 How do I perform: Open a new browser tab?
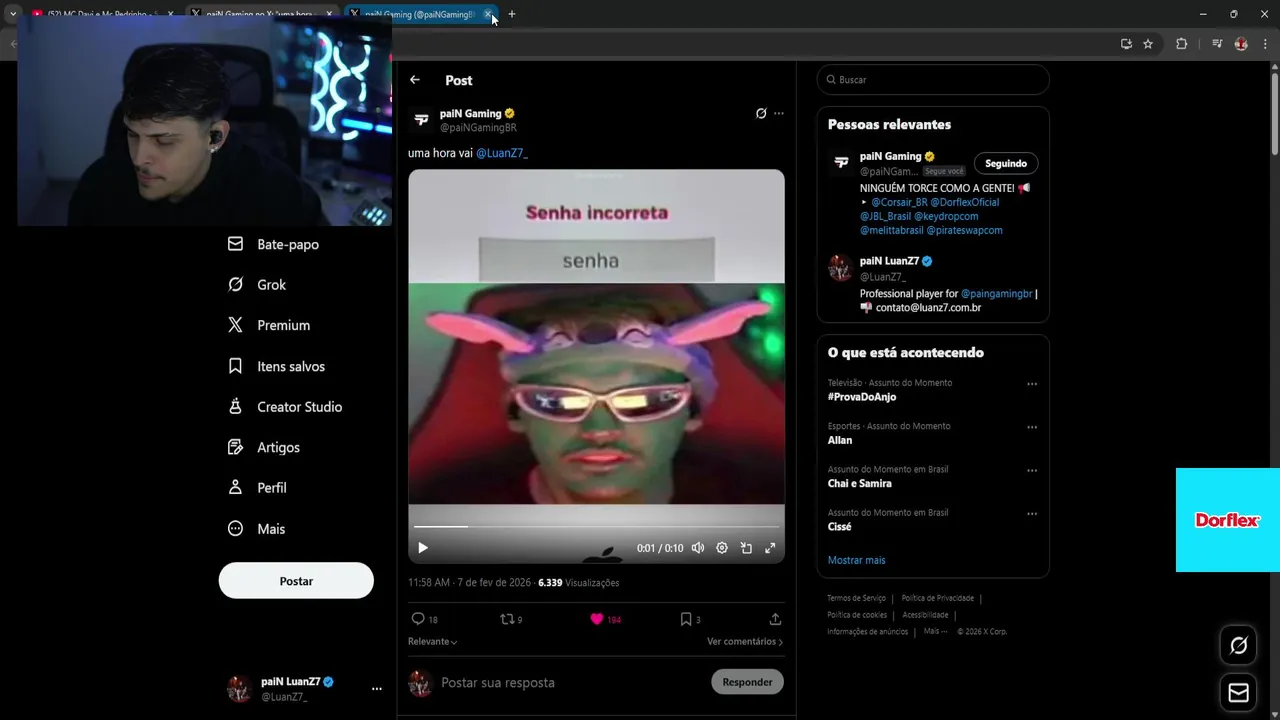[x=512, y=14]
